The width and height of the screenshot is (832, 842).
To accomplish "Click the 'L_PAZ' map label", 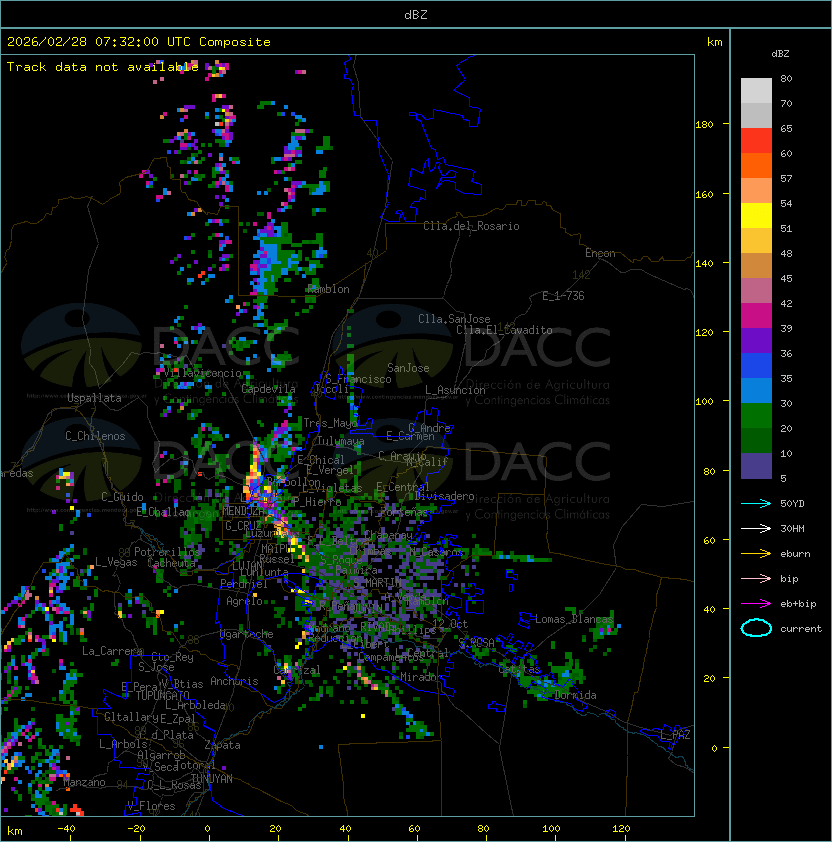I will tap(675, 735).
